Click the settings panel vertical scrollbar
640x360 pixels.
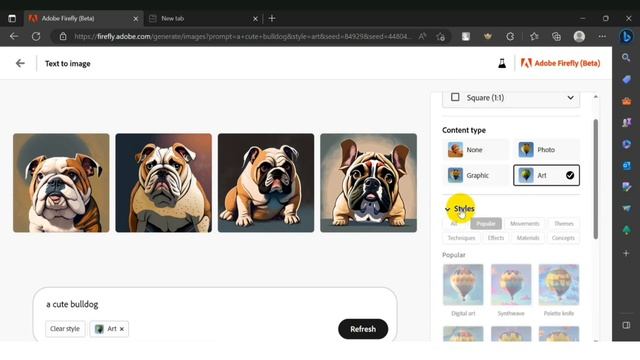(x=596, y=180)
